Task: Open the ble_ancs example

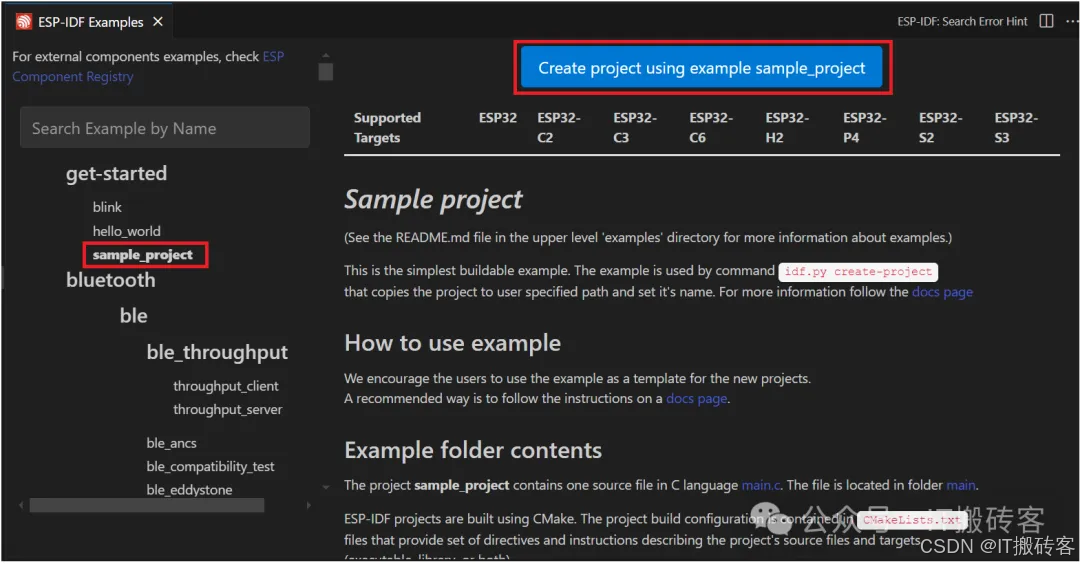Action: (172, 443)
